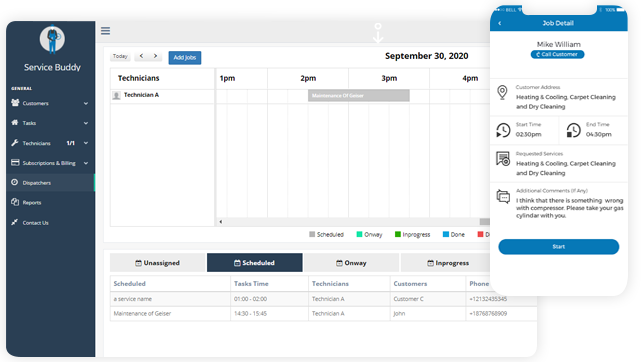This screenshot has width=643, height=362.
Task: Click the customer address location pin icon
Action: (502, 92)
